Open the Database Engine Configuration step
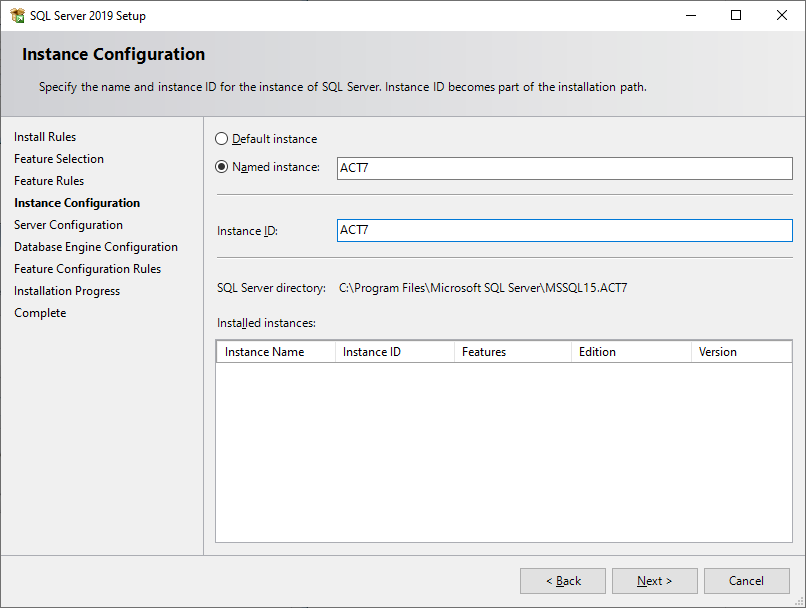This screenshot has width=806, height=608. [x=95, y=246]
